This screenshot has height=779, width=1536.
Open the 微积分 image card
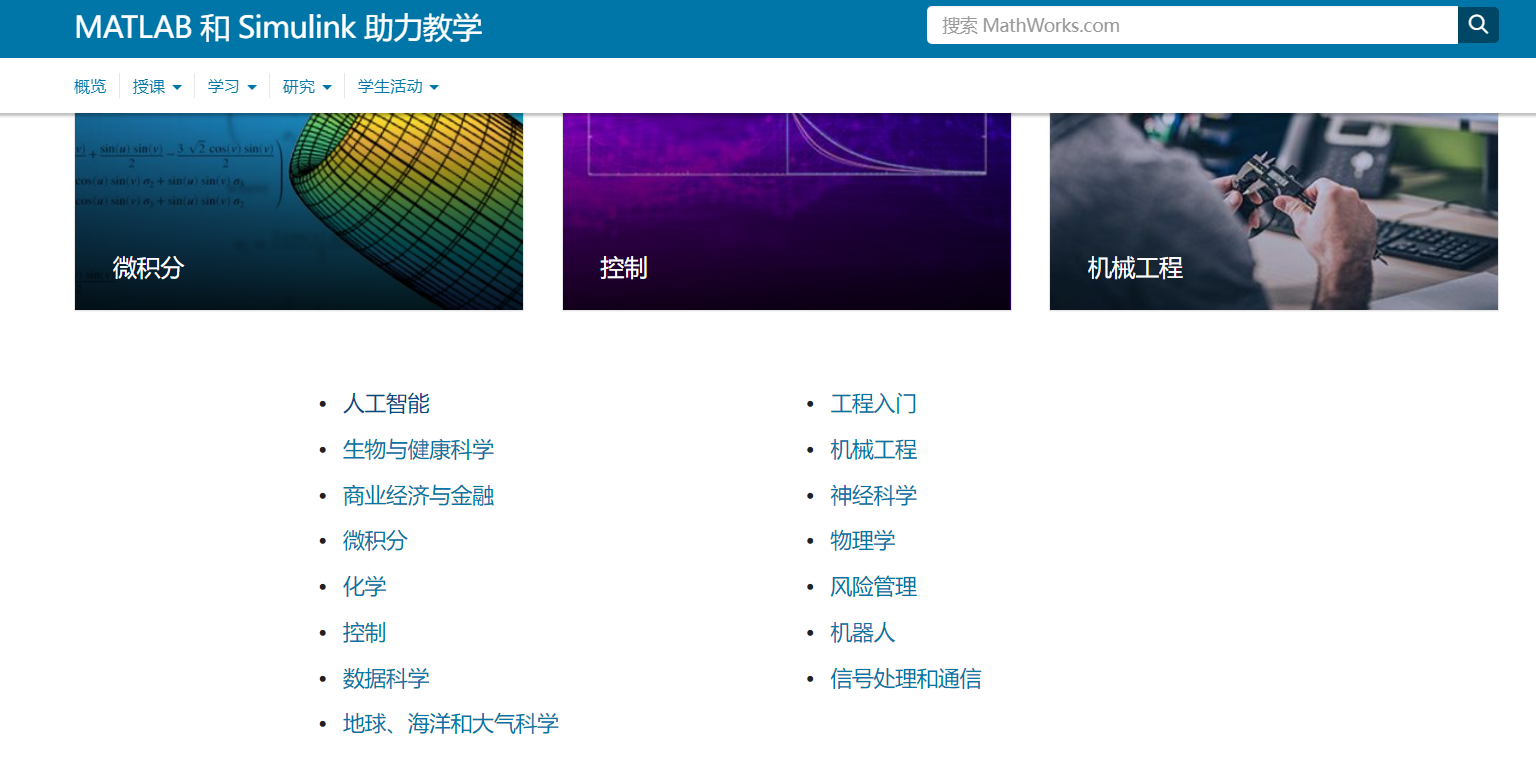coord(299,212)
